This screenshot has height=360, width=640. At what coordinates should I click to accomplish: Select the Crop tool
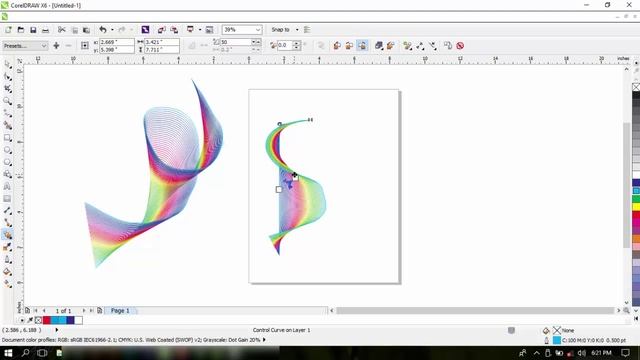7,89
